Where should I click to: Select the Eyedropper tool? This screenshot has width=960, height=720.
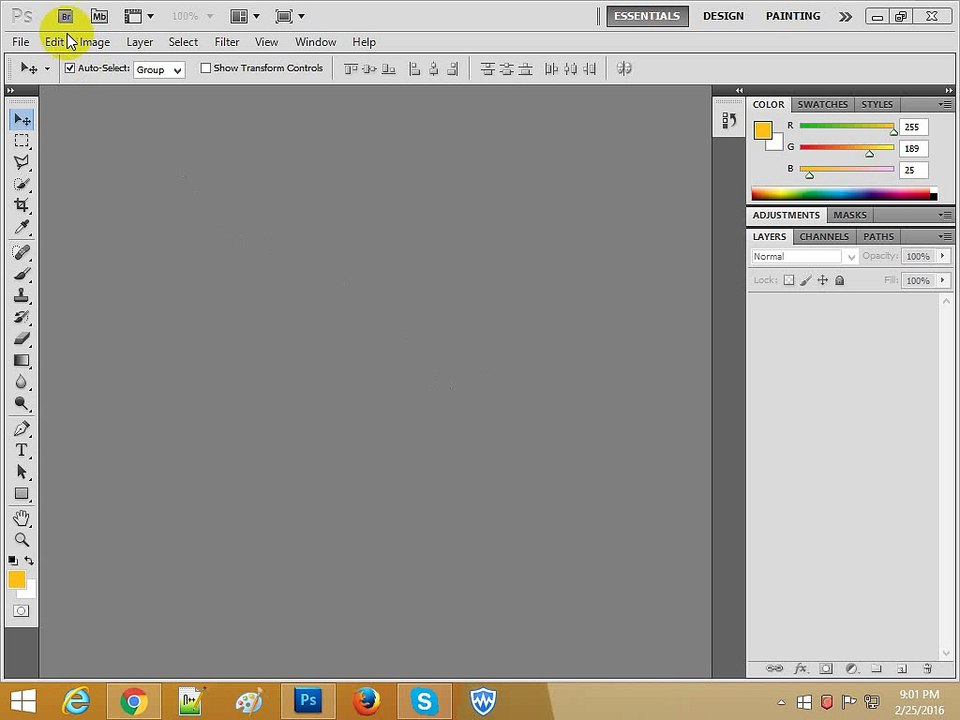pyautogui.click(x=21, y=227)
